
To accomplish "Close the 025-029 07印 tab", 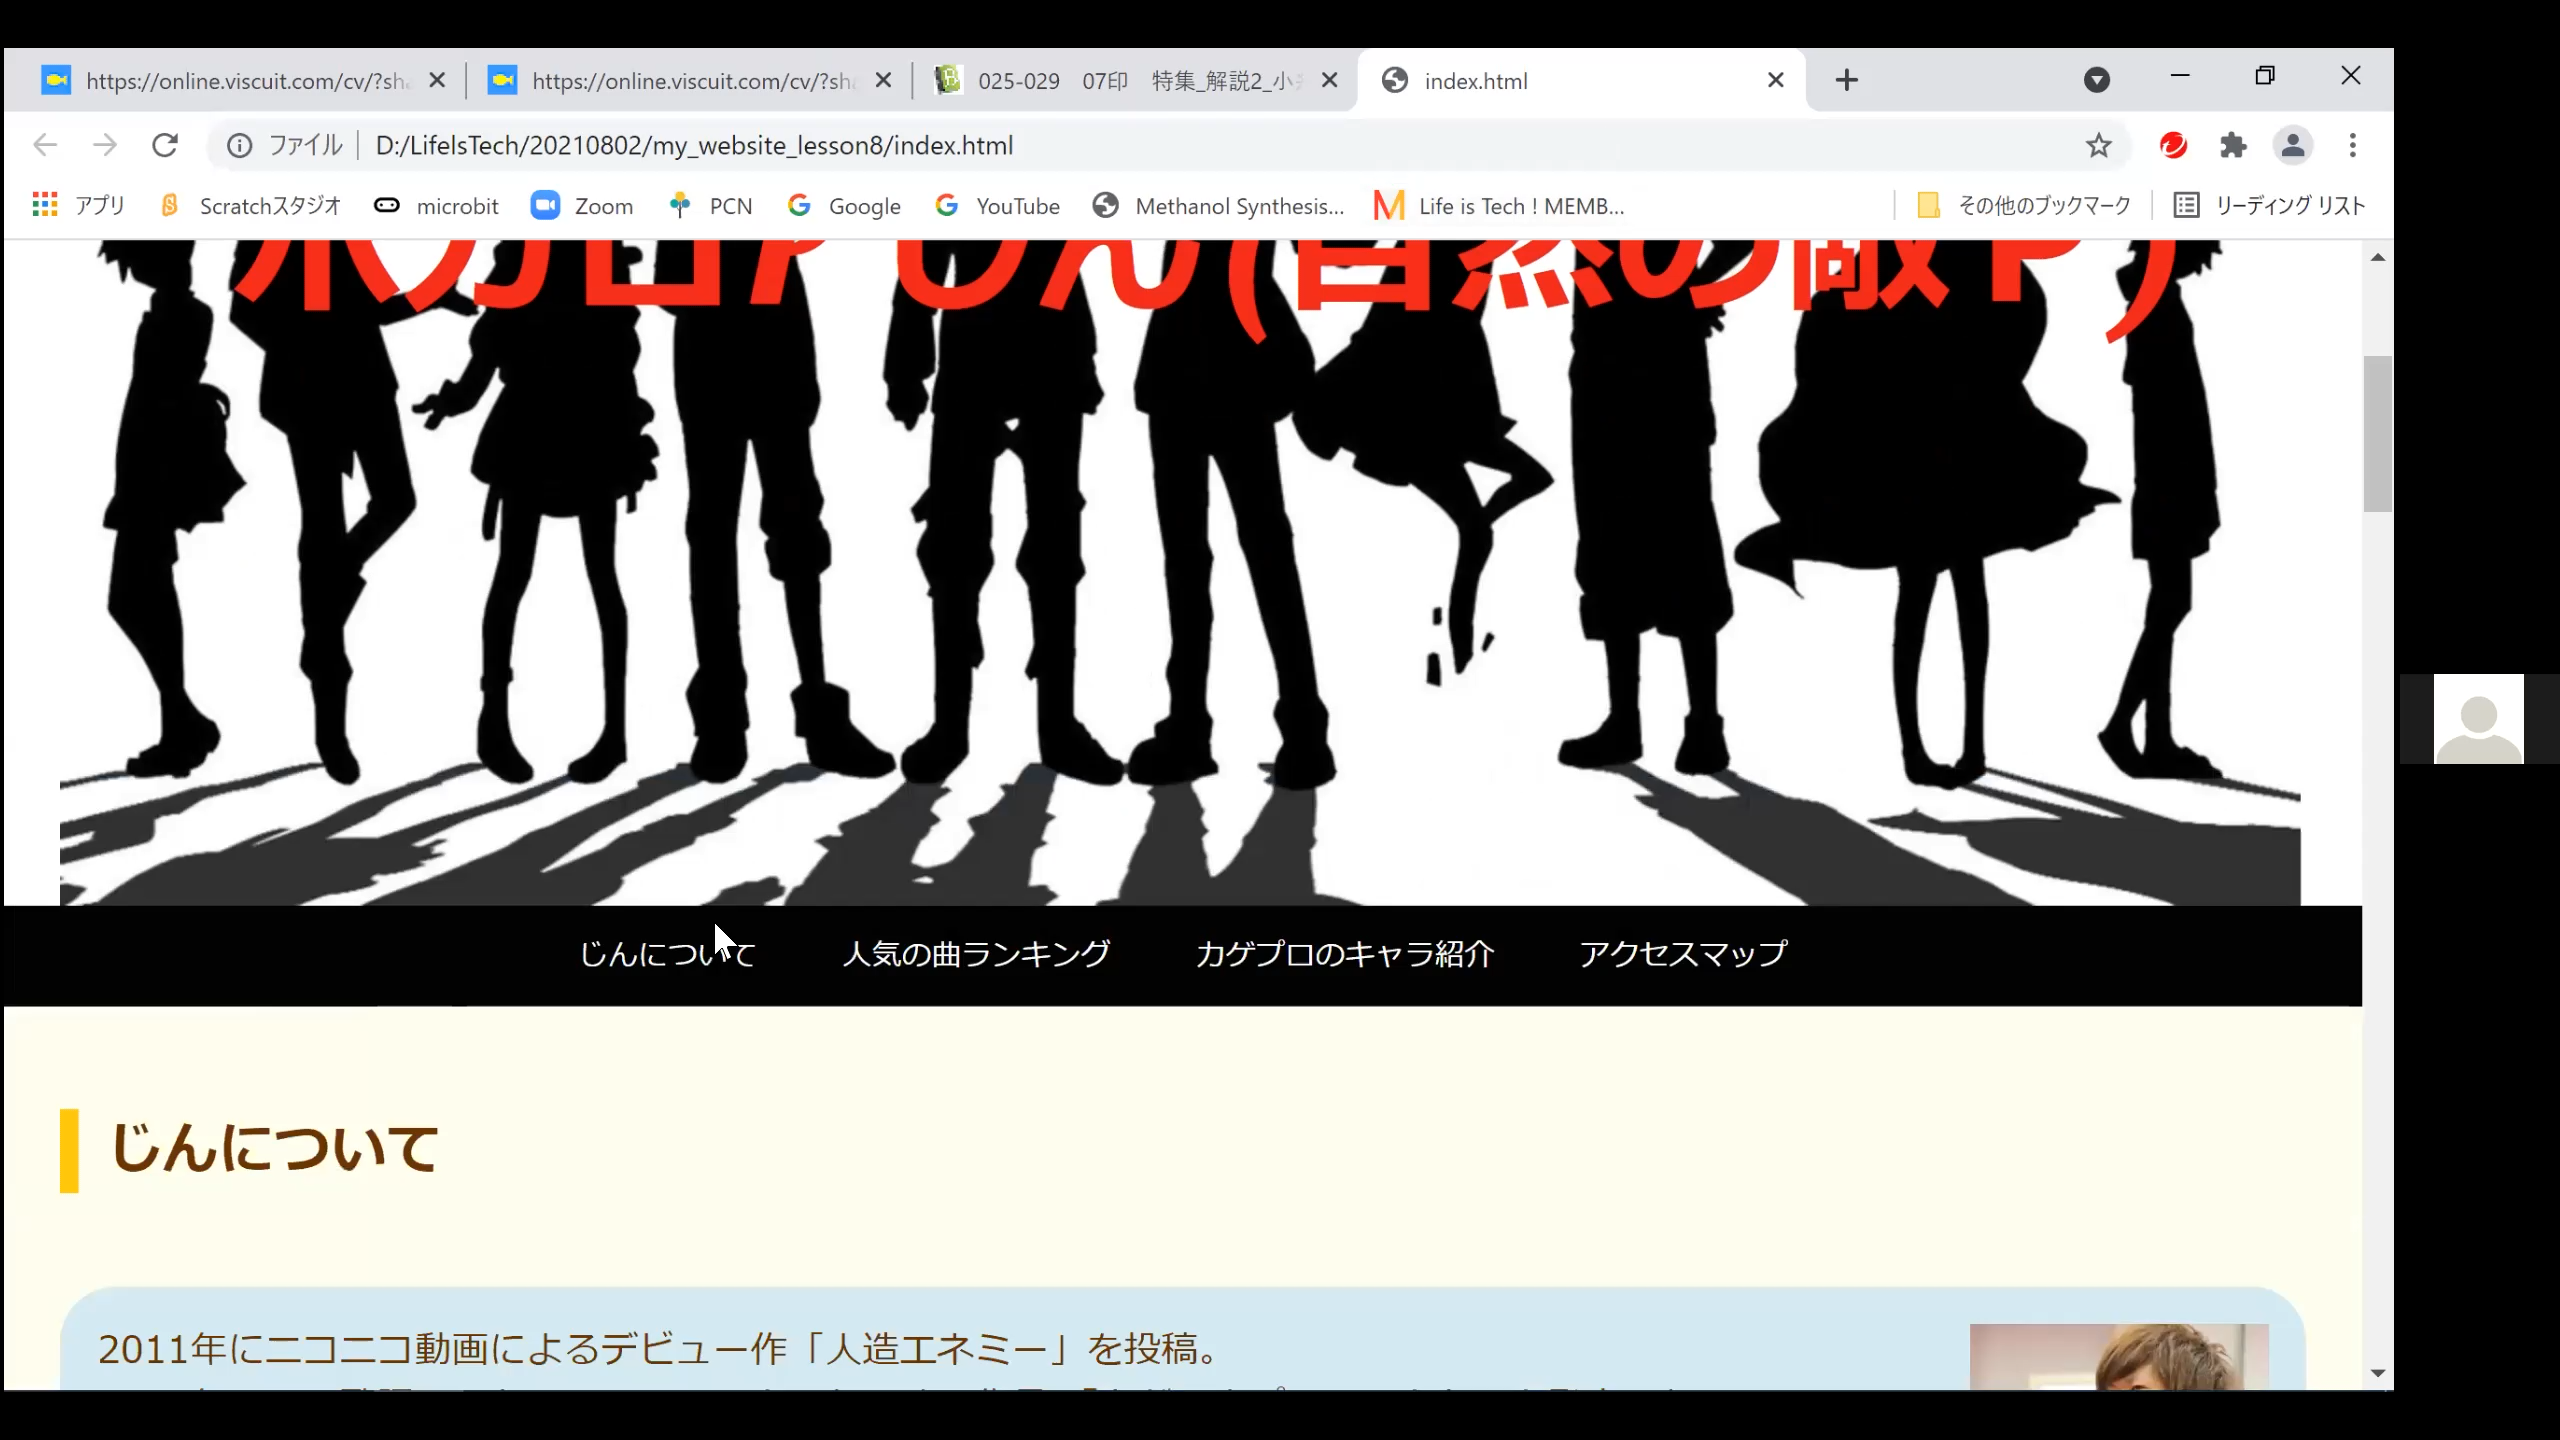I will pyautogui.click(x=1329, y=80).
